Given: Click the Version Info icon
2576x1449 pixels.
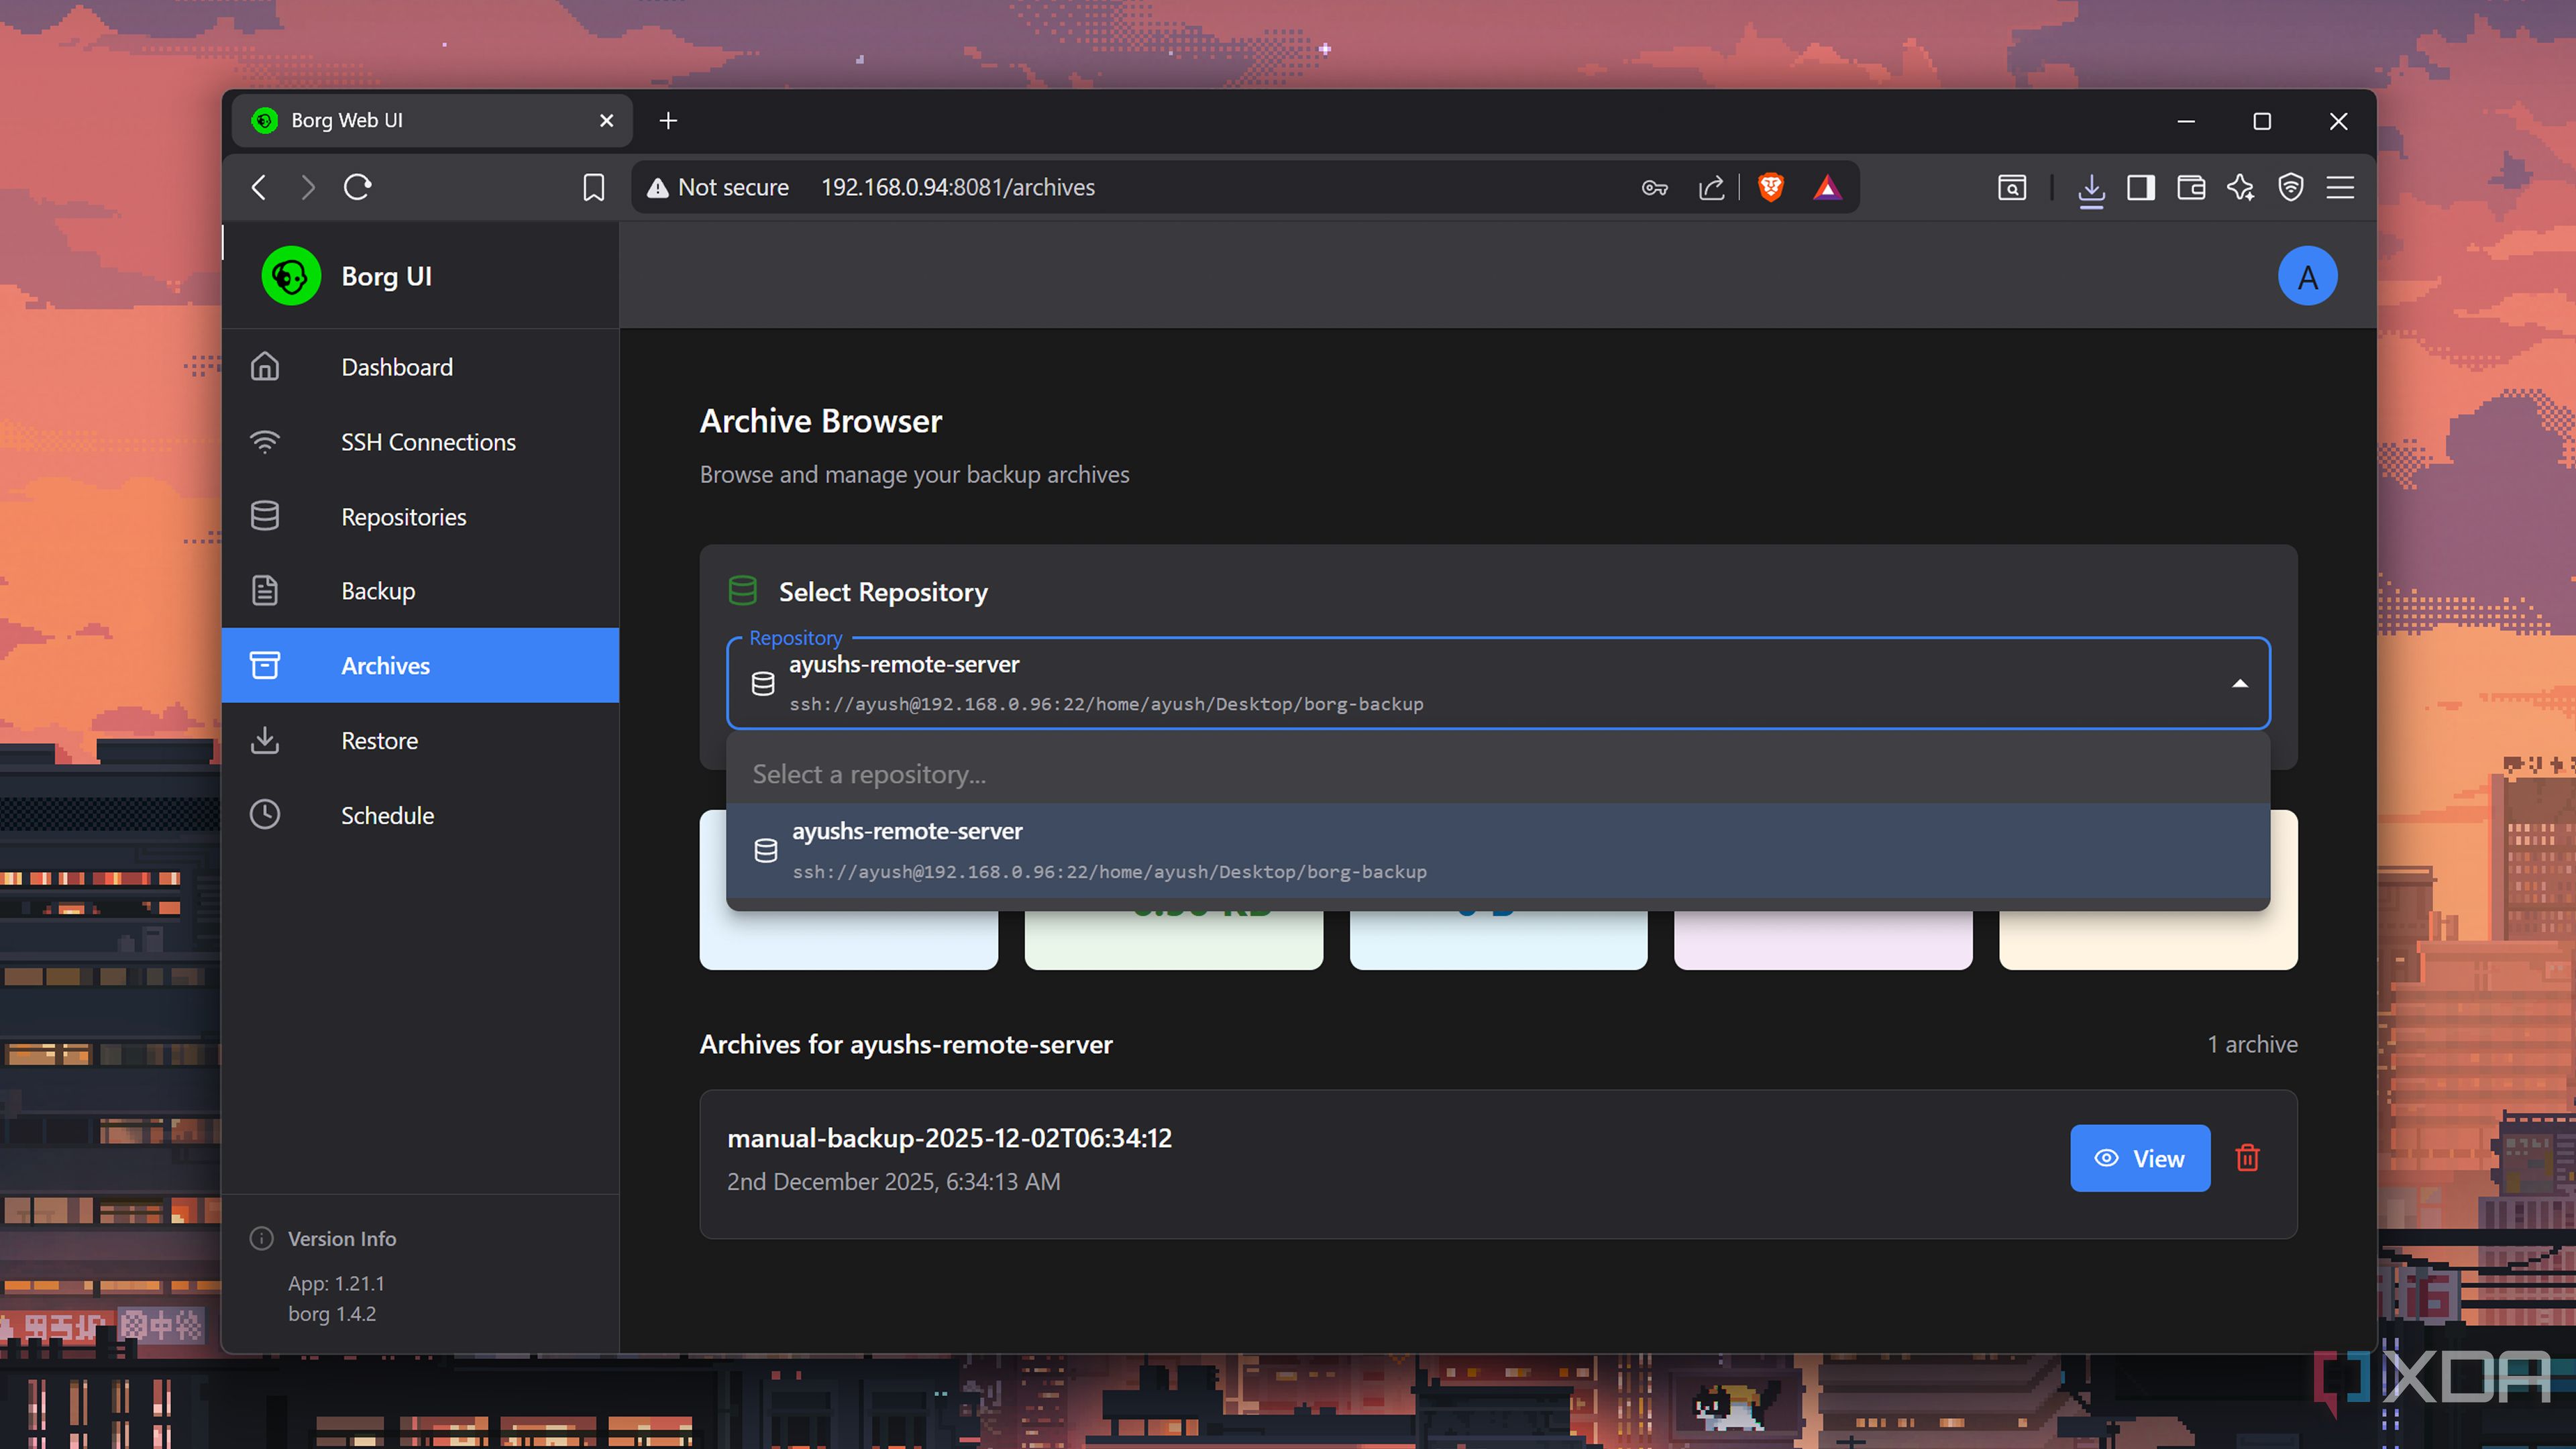Looking at the screenshot, I should [x=262, y=1238].
